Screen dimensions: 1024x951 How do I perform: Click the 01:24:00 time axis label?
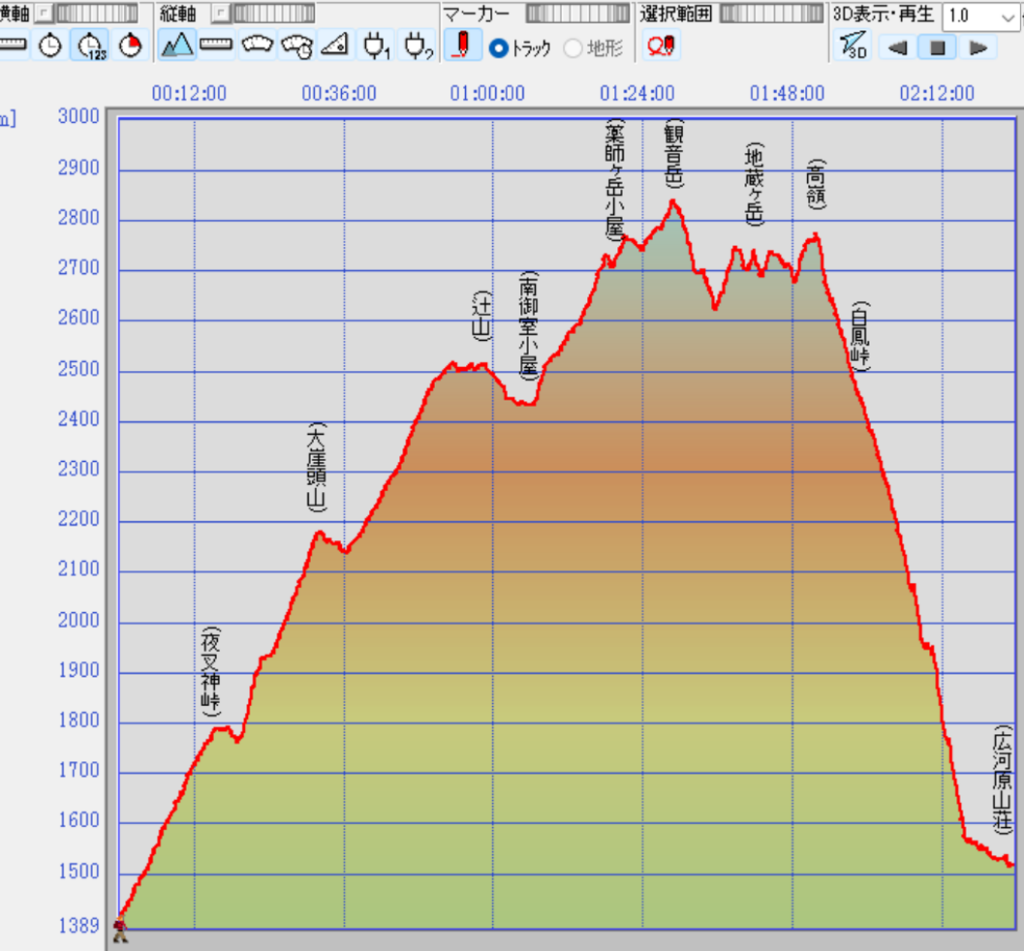(637, 93)
